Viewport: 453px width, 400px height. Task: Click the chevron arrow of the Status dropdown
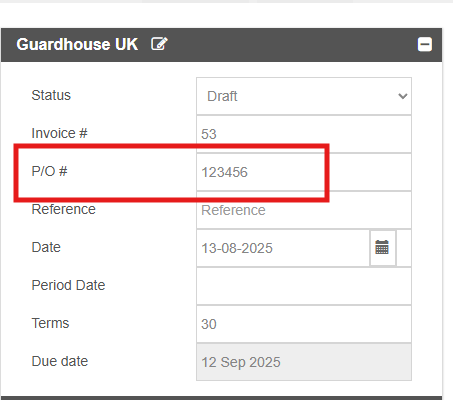tap(403, 96)
